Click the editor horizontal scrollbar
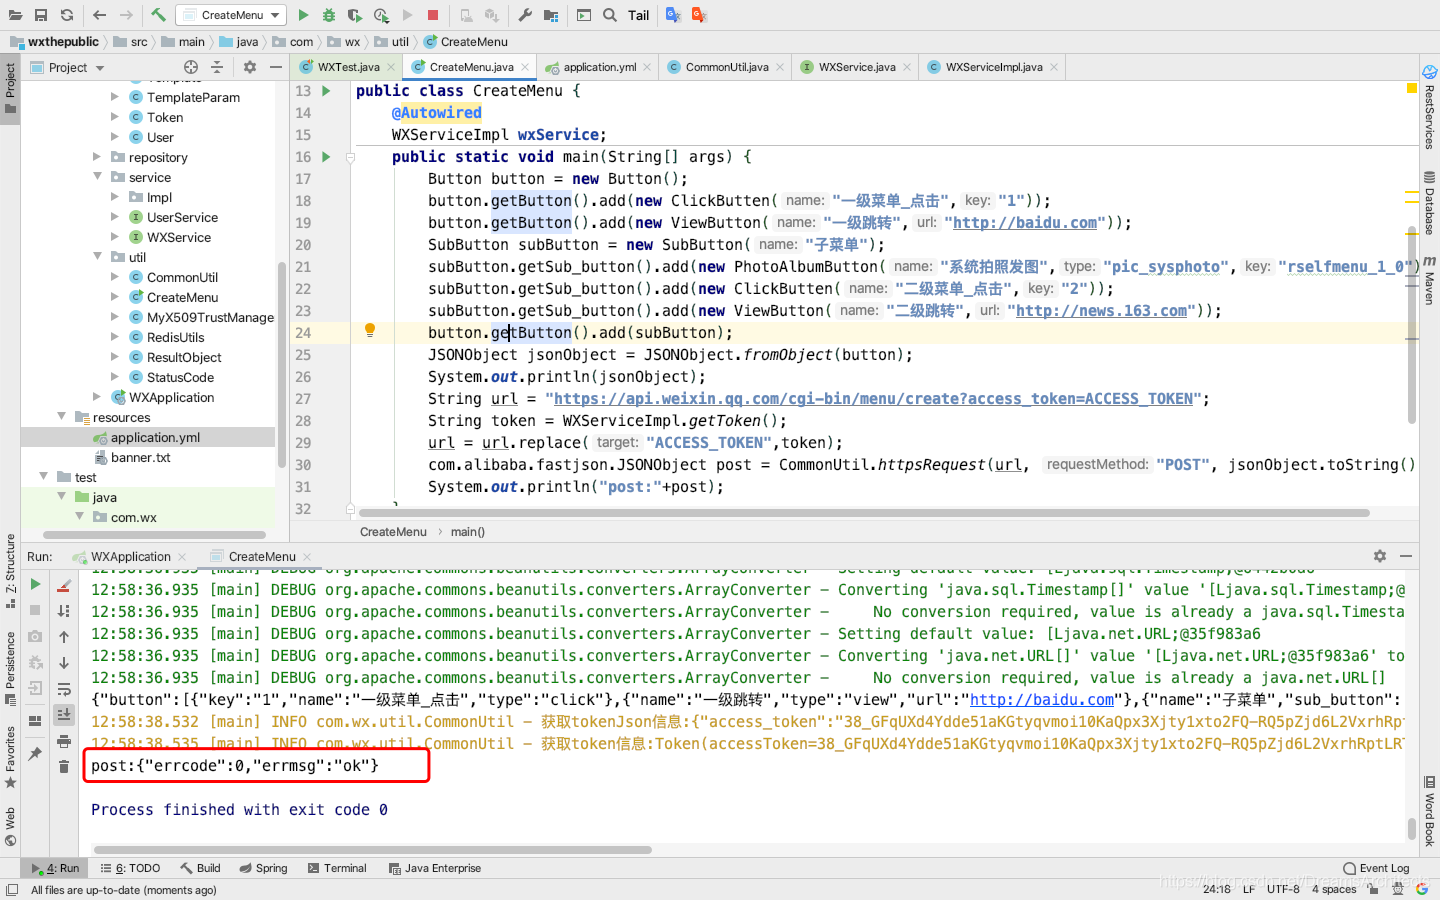Viewport: 1440px width, 900px height. pyautogui.click(x=864, y=513)
